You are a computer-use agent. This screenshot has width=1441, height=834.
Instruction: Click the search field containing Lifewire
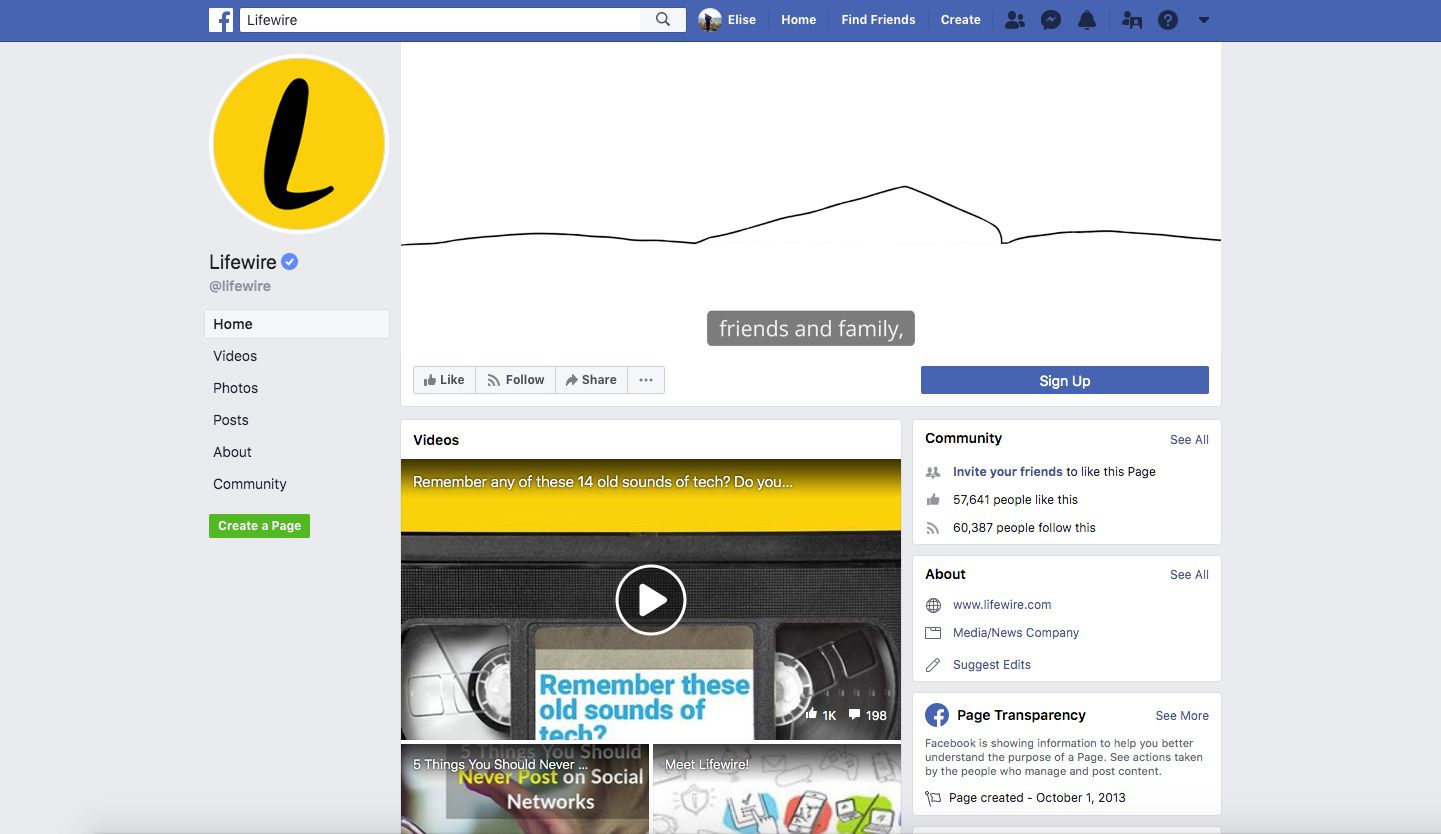tap(440, 20)
